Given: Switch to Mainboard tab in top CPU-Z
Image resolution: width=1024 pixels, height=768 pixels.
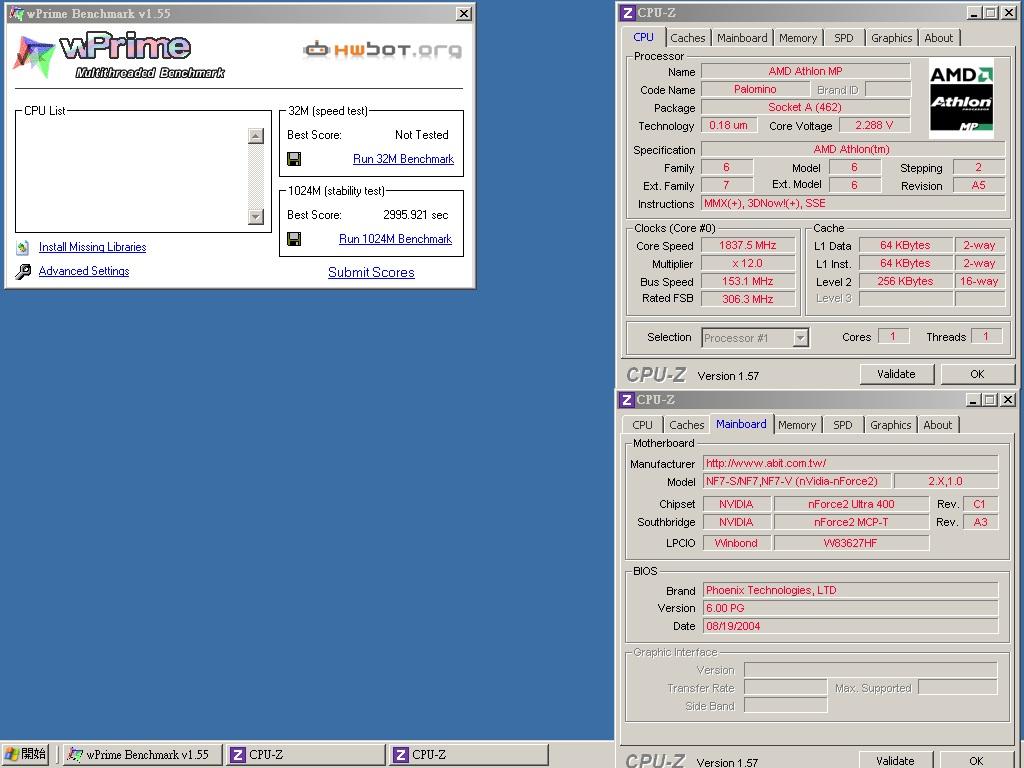Looking at the screenshot, I should click(x=742, y=38).
